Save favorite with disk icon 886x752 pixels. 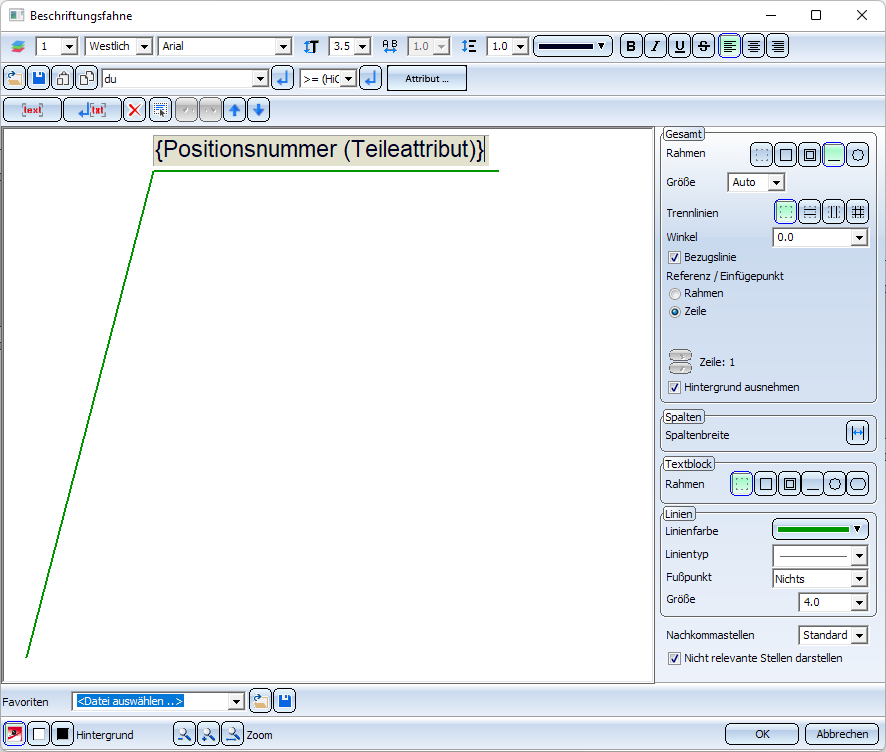(x=285, y=701)
